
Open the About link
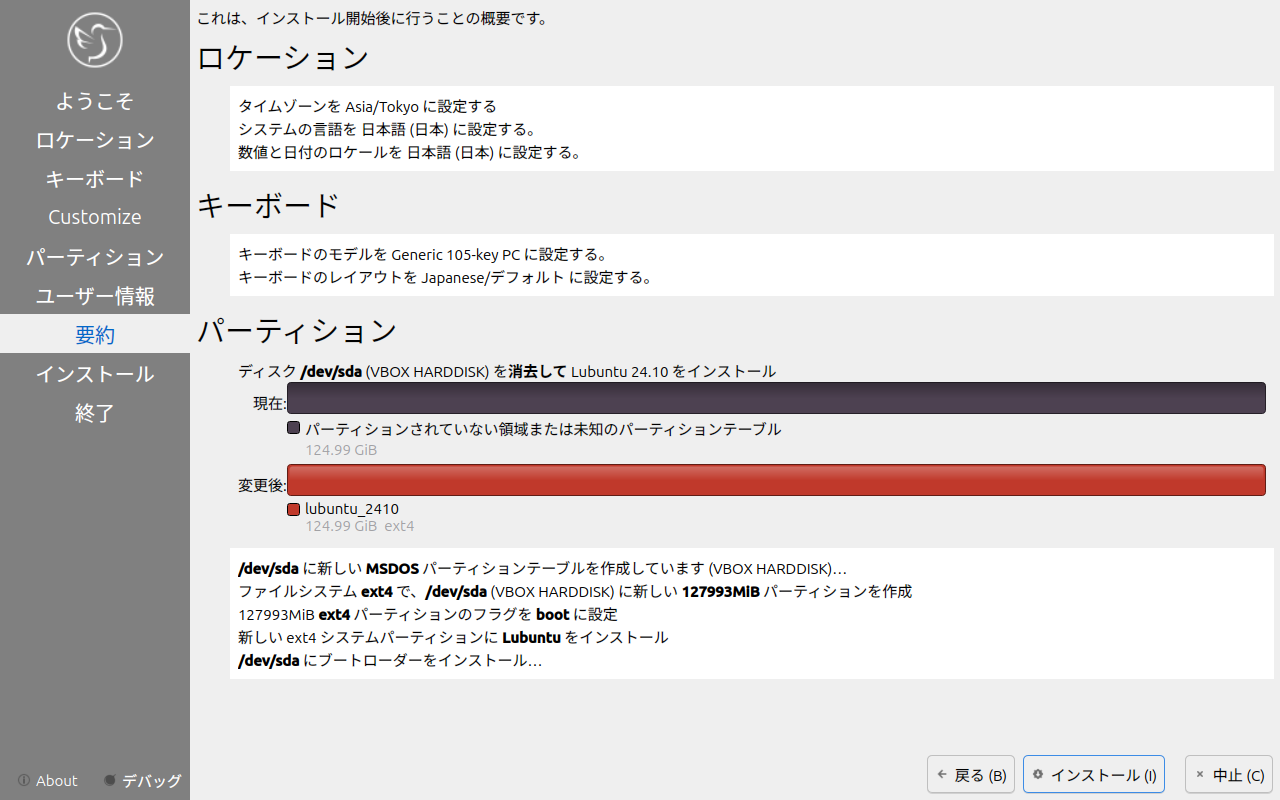tap(48, 780)
